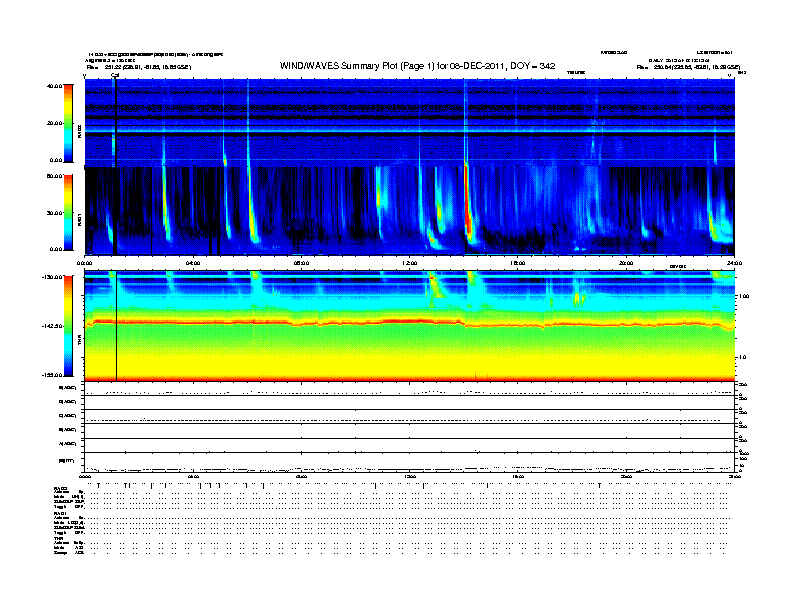Click the 10 tick label on TNR right axis
This screenshot has width=792, height=612.
coord(742,358)
